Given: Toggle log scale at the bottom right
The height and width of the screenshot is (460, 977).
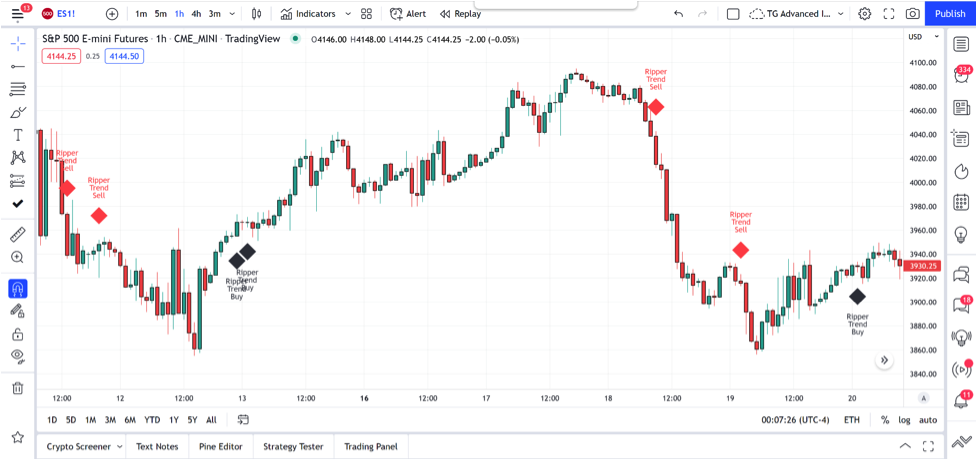Looking at the screenshot, I should point(904,420).
